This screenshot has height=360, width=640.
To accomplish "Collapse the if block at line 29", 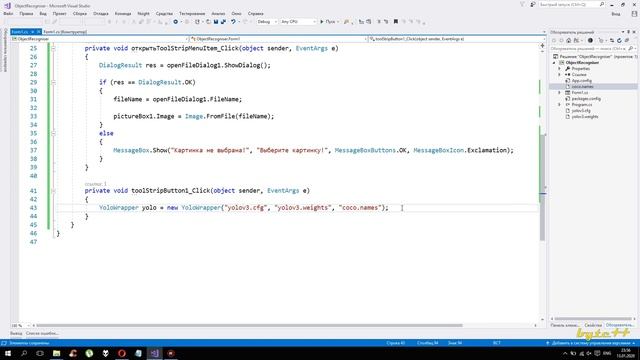I will click(53, 82).
